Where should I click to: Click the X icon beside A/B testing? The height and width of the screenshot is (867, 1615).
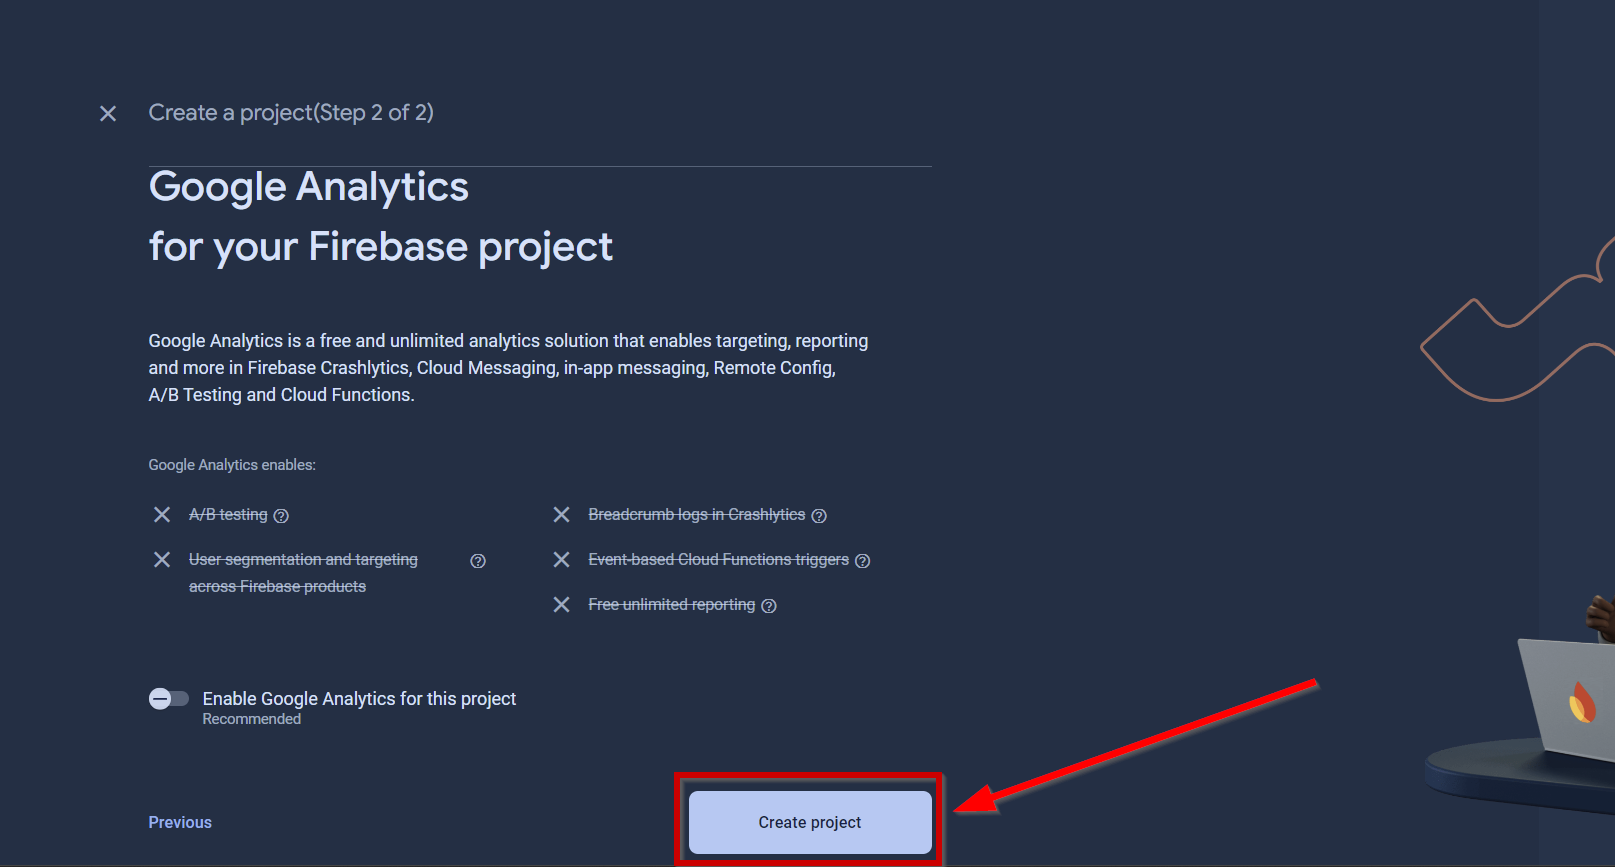(x=162, y=515)
